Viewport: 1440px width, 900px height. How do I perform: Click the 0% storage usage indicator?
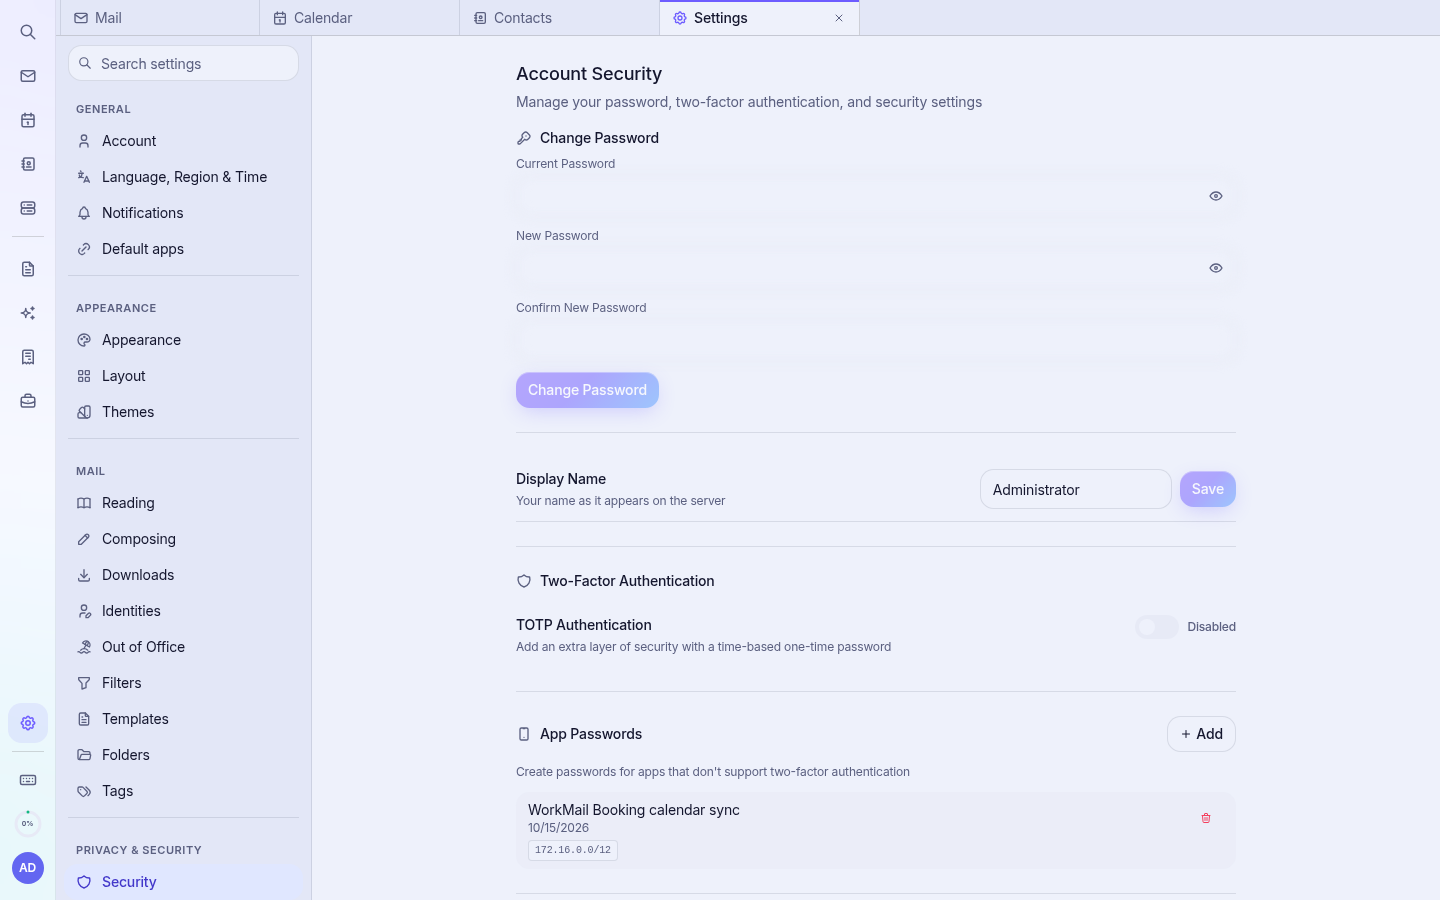[28, 823]
